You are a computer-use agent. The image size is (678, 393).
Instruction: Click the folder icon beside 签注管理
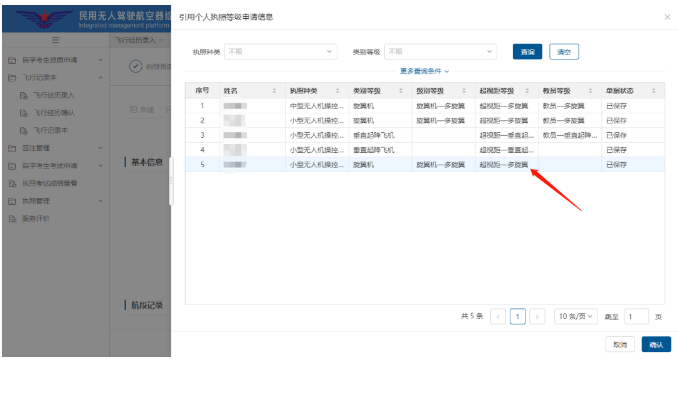(12, 148)
